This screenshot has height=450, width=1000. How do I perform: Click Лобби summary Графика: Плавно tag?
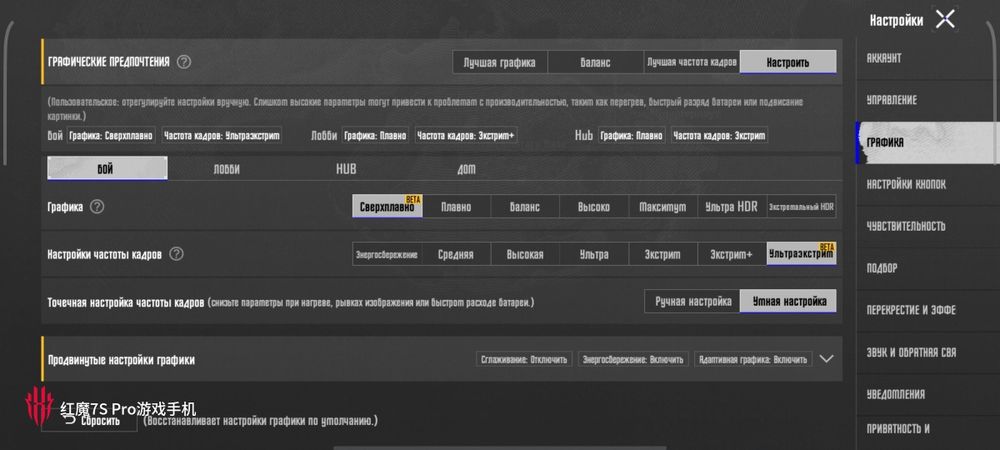[375, 136]
